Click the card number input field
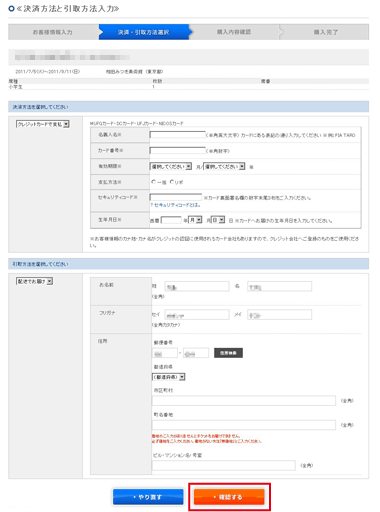Screen dimensions: 380x512 click(x=178, y=151)
